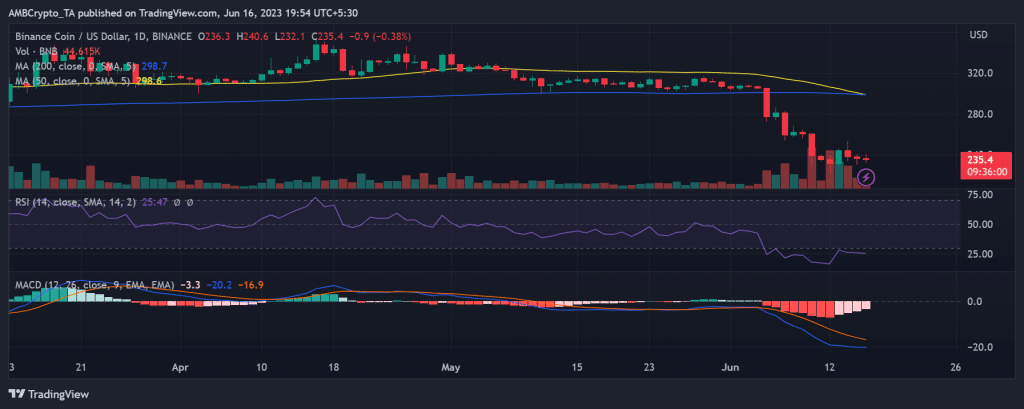Click the MA 50 value 298.6
Viewport: 1024px width, 409px height.
[x=150, y=80]
